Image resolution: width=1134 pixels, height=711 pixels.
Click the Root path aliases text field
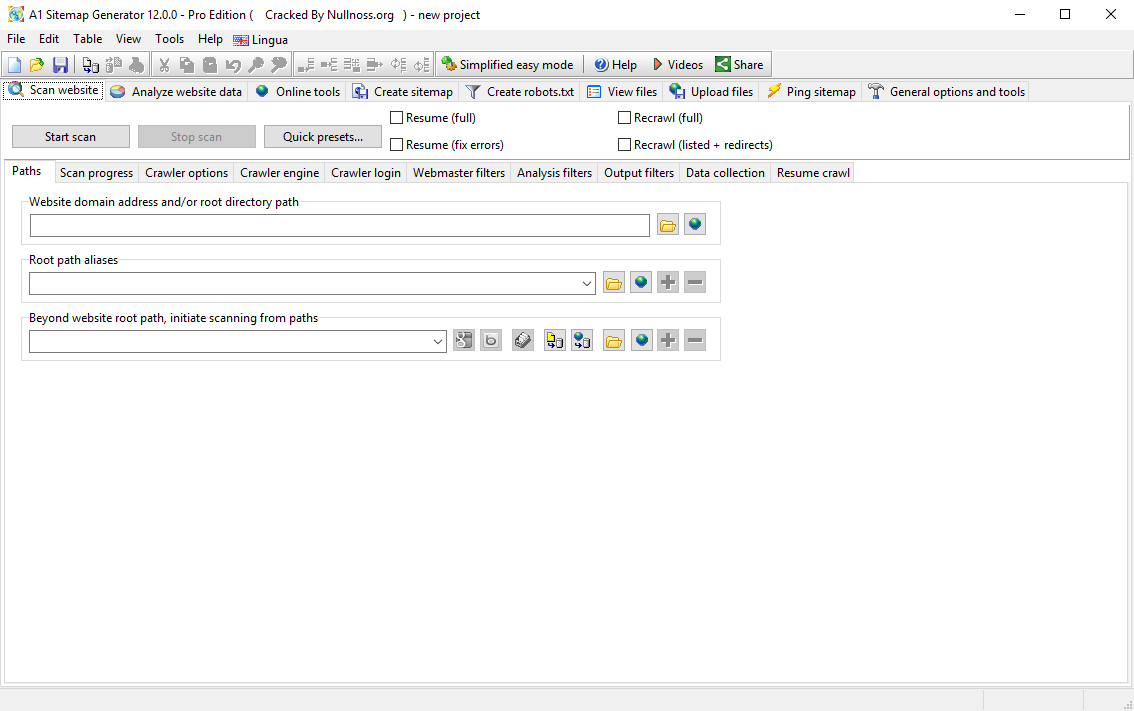pos(304,284)
